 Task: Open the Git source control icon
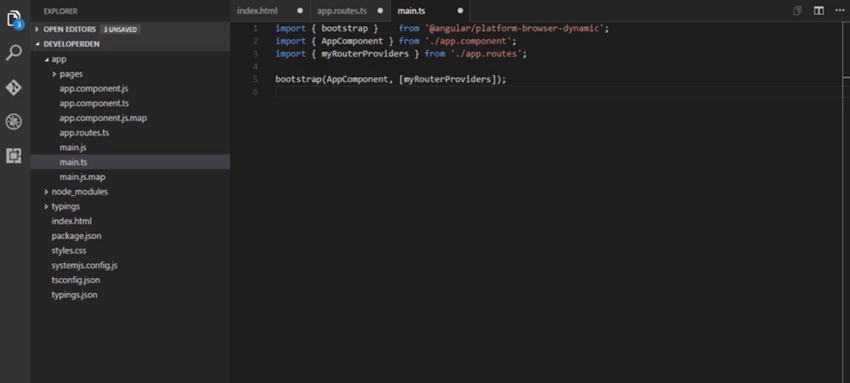point(14,87)
